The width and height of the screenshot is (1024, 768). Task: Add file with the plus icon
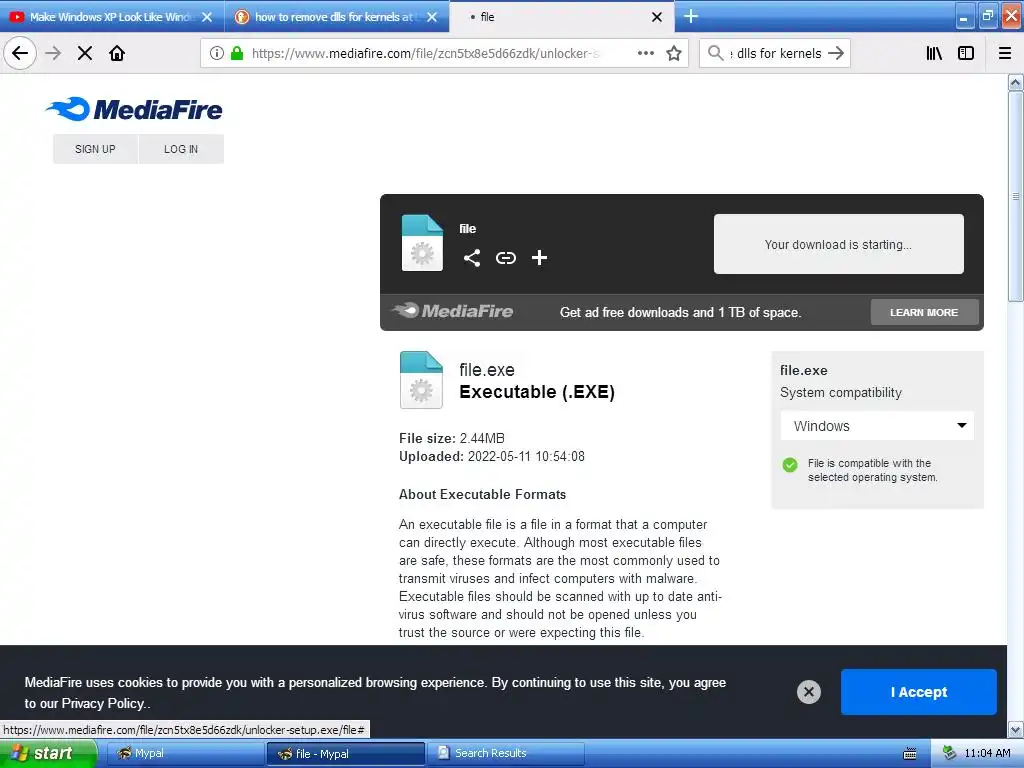(539, 258)
